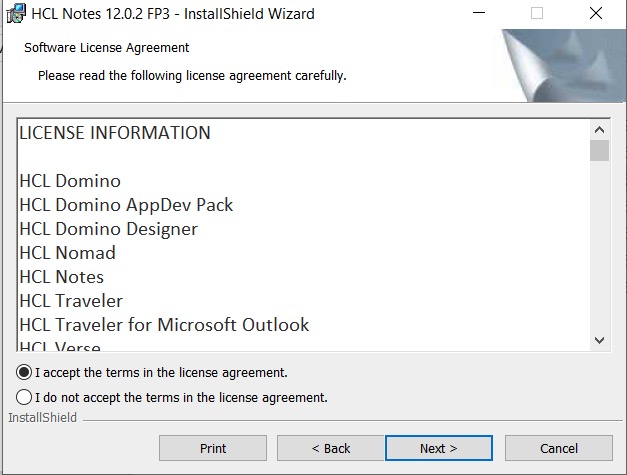
Task: Click the page-curl banner graphic at top right
Action: tap(562, 65)
